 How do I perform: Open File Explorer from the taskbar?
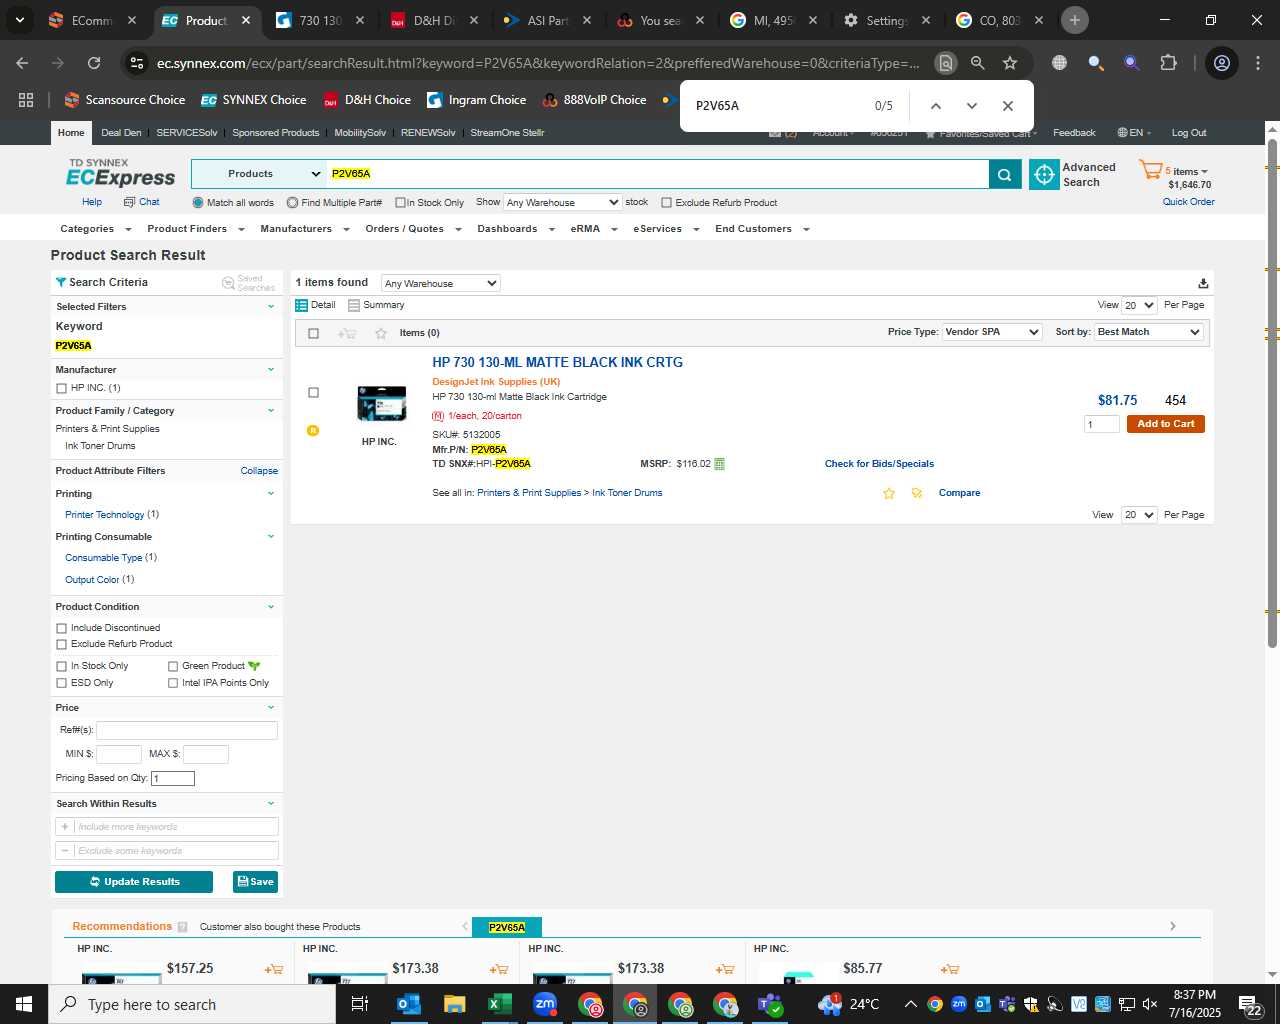point(455,1004)
